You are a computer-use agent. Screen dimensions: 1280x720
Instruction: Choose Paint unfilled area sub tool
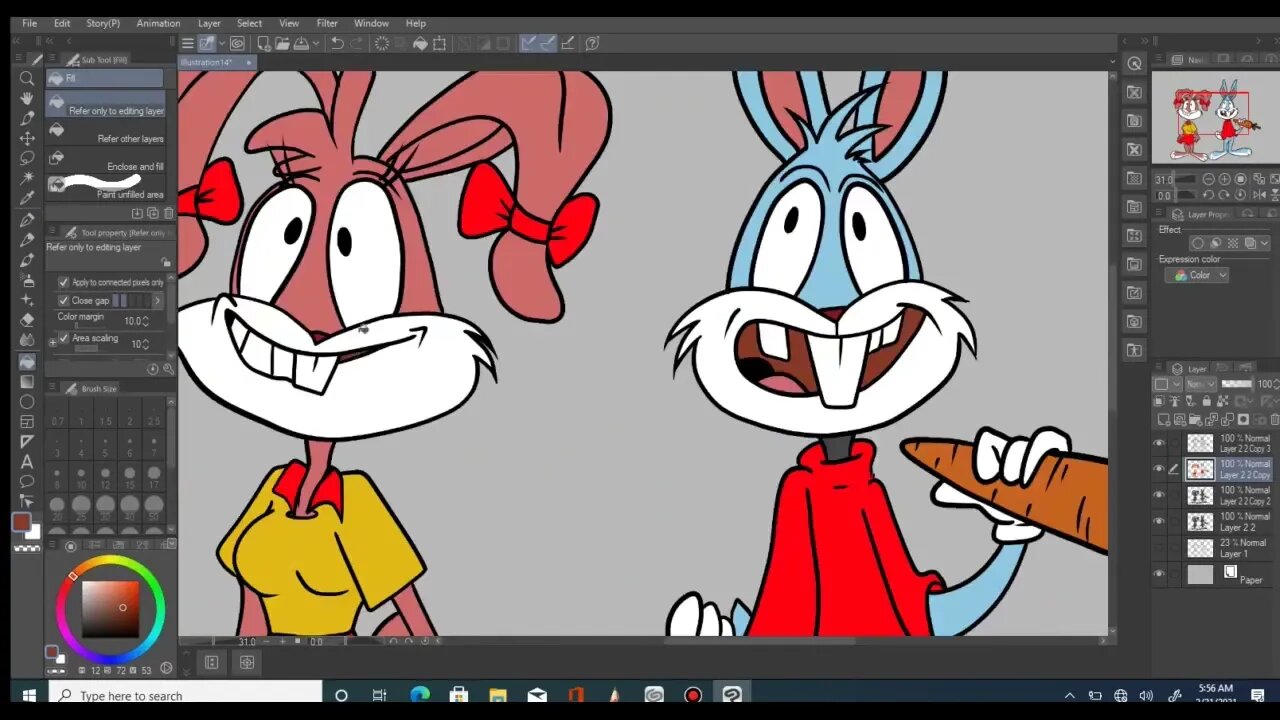pyautogui.click(x=105, y=189)
